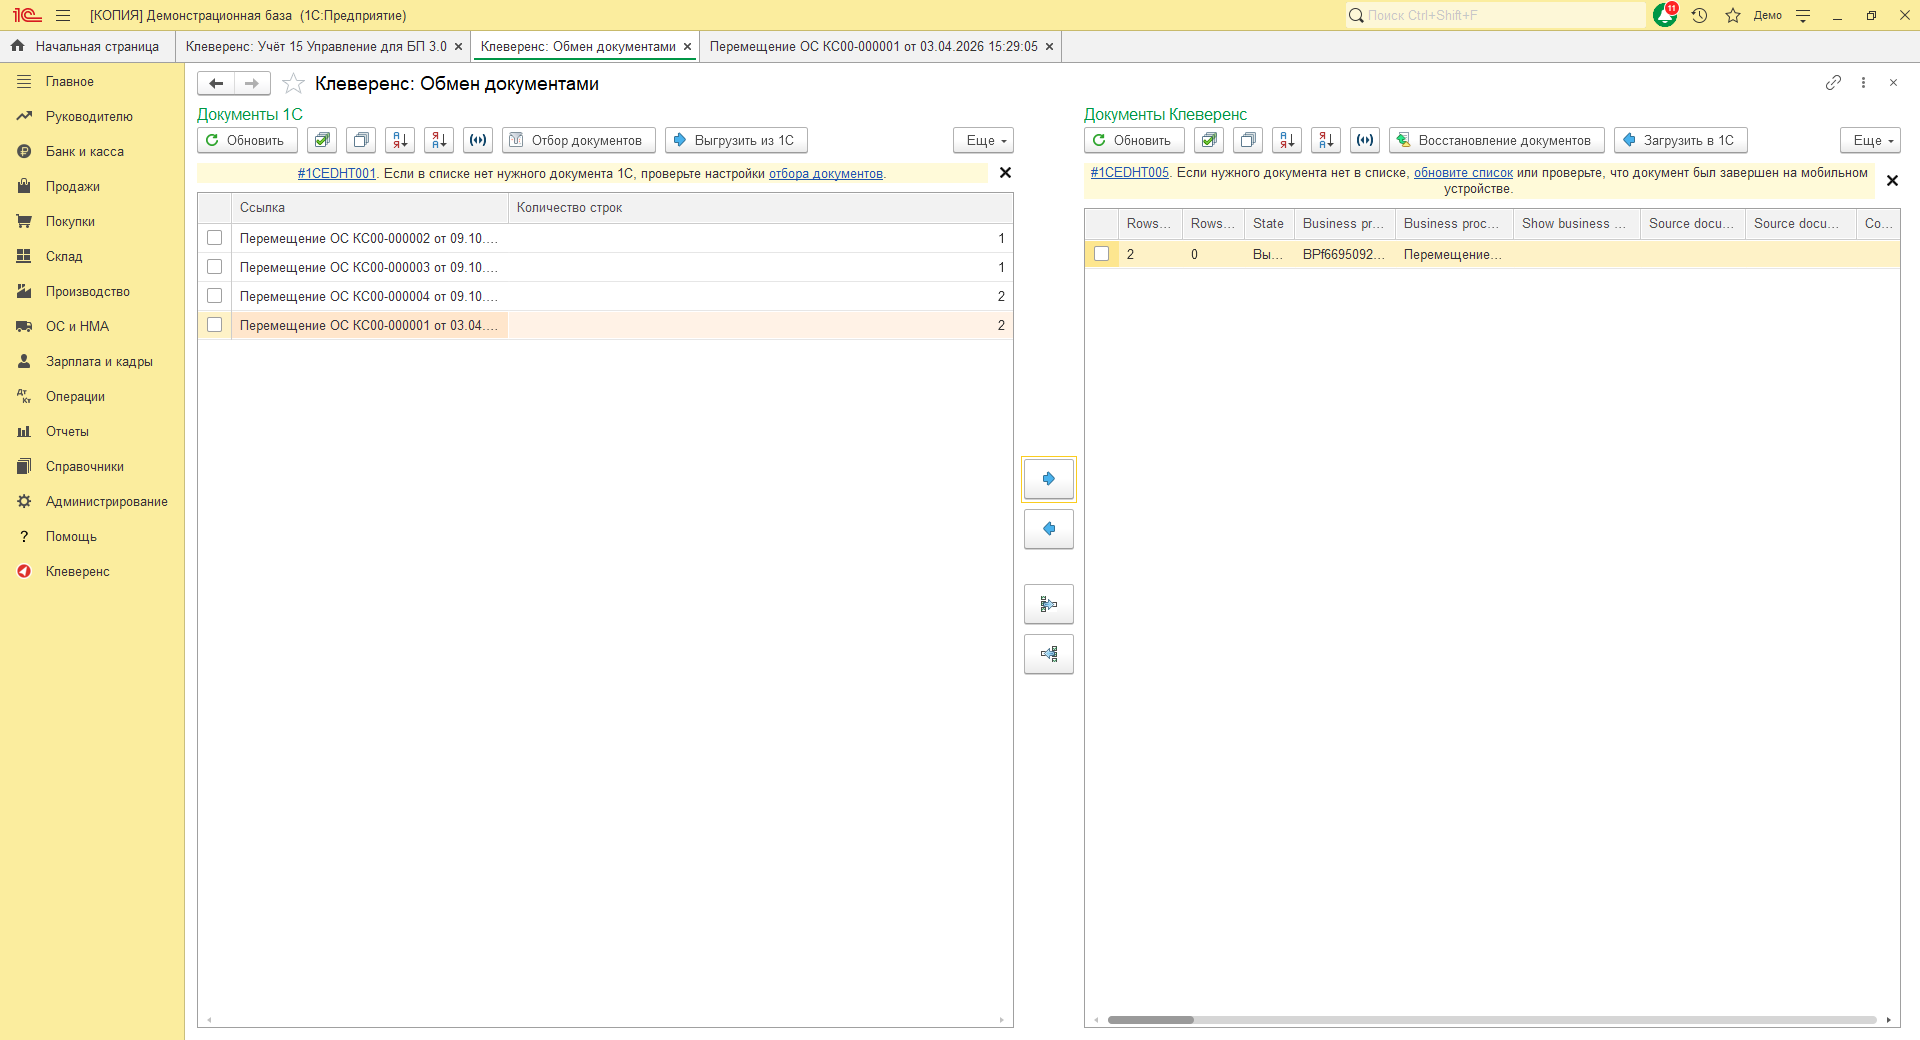Viewport: 1920px width, 1040px height.
Task: Sort ascending in Документы Клеверенс toolbar
Action: 1287,141
